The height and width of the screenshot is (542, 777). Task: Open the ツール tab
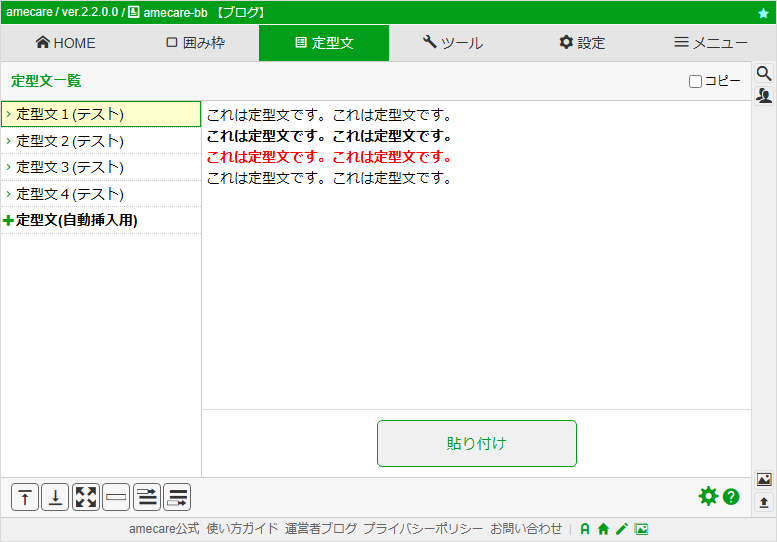453,43
